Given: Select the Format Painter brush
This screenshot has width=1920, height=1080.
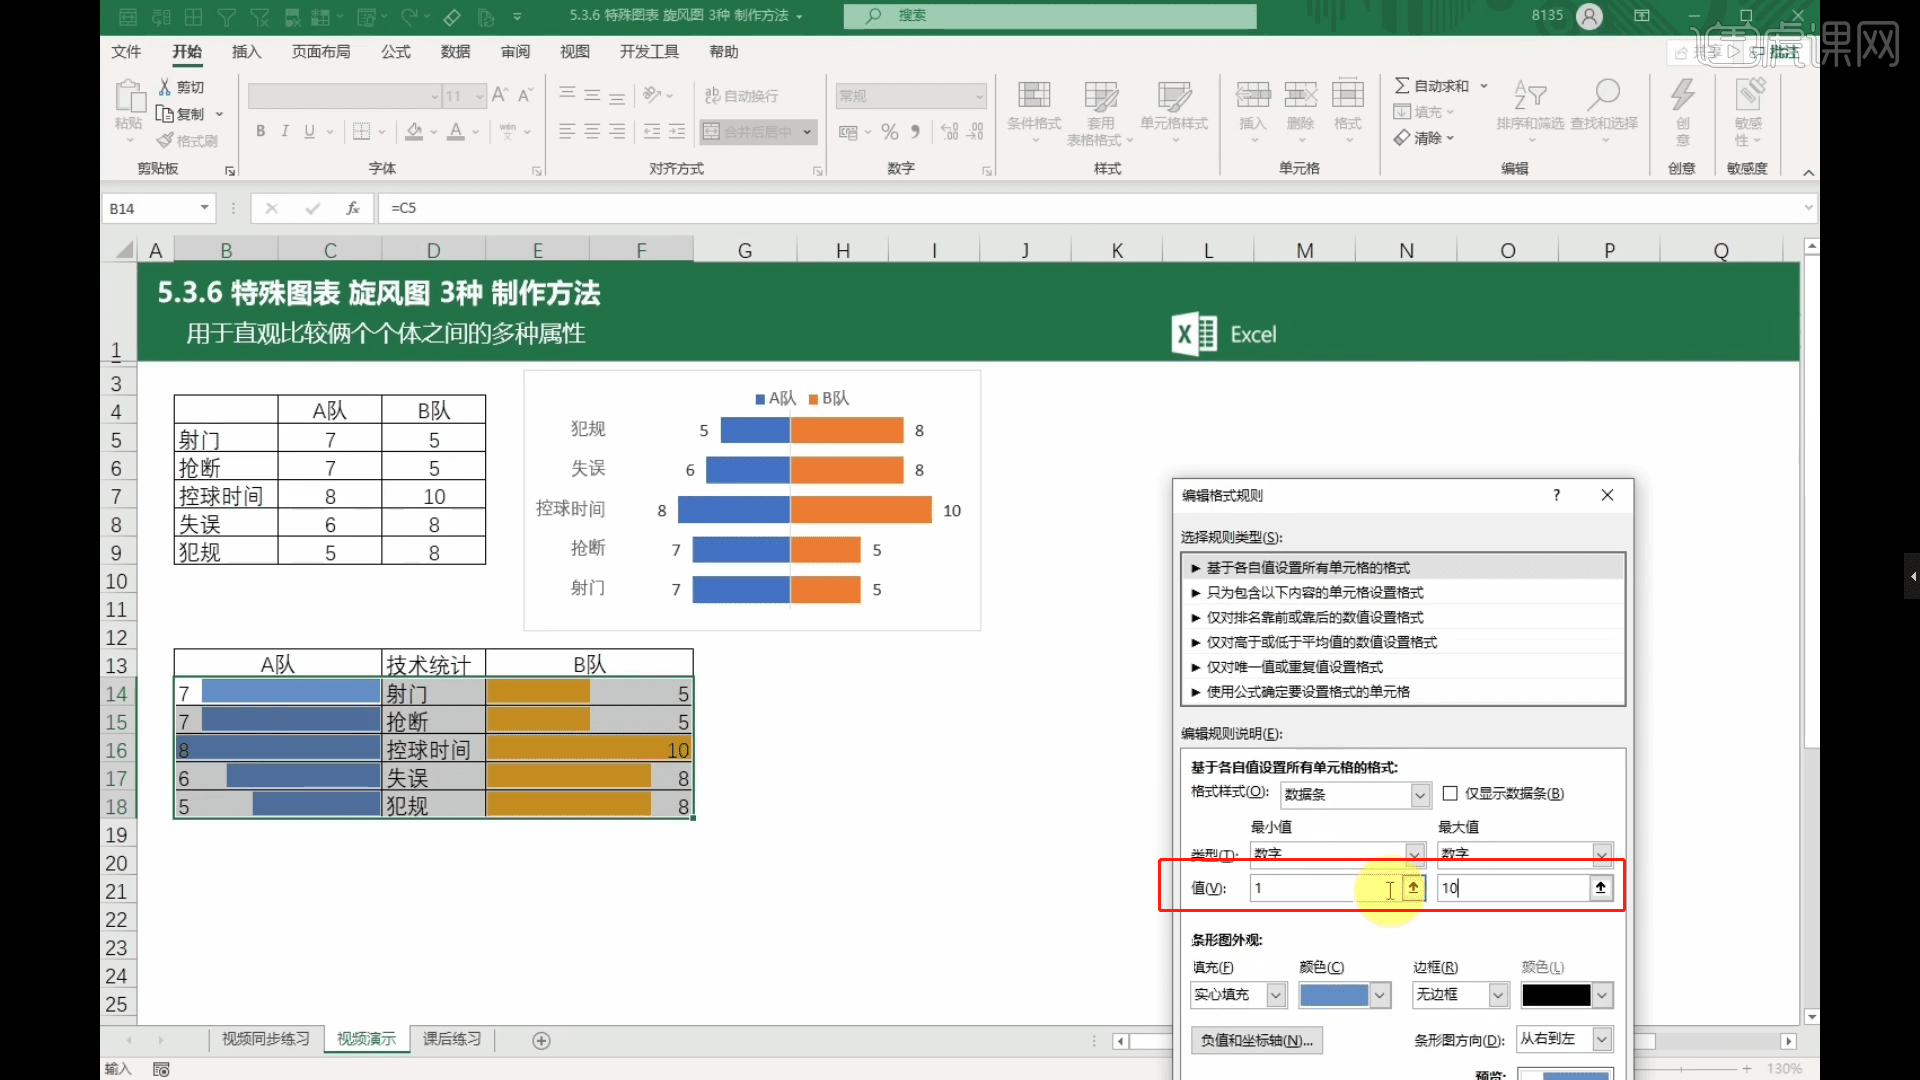Looking at the screenshot, I should point(165,141).
